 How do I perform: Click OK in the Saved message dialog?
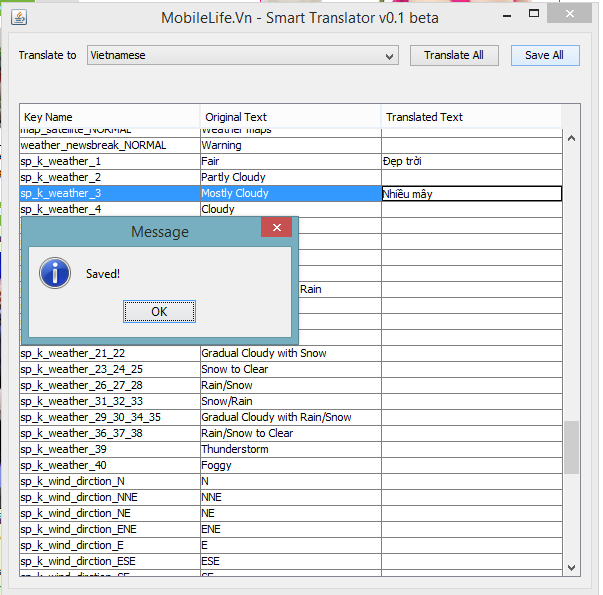point(159,312)
